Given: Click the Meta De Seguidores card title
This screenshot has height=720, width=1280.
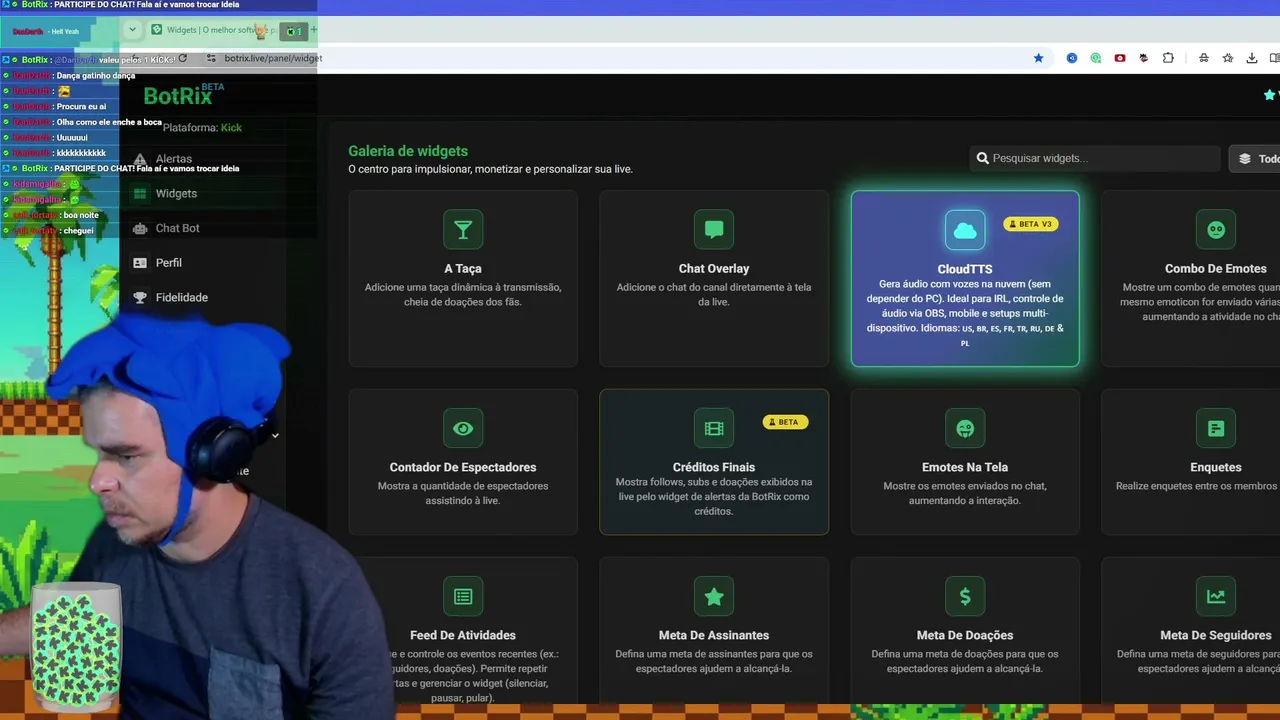Looking at the screenshot, I should pyautogui.click(x=1216, y=635).
